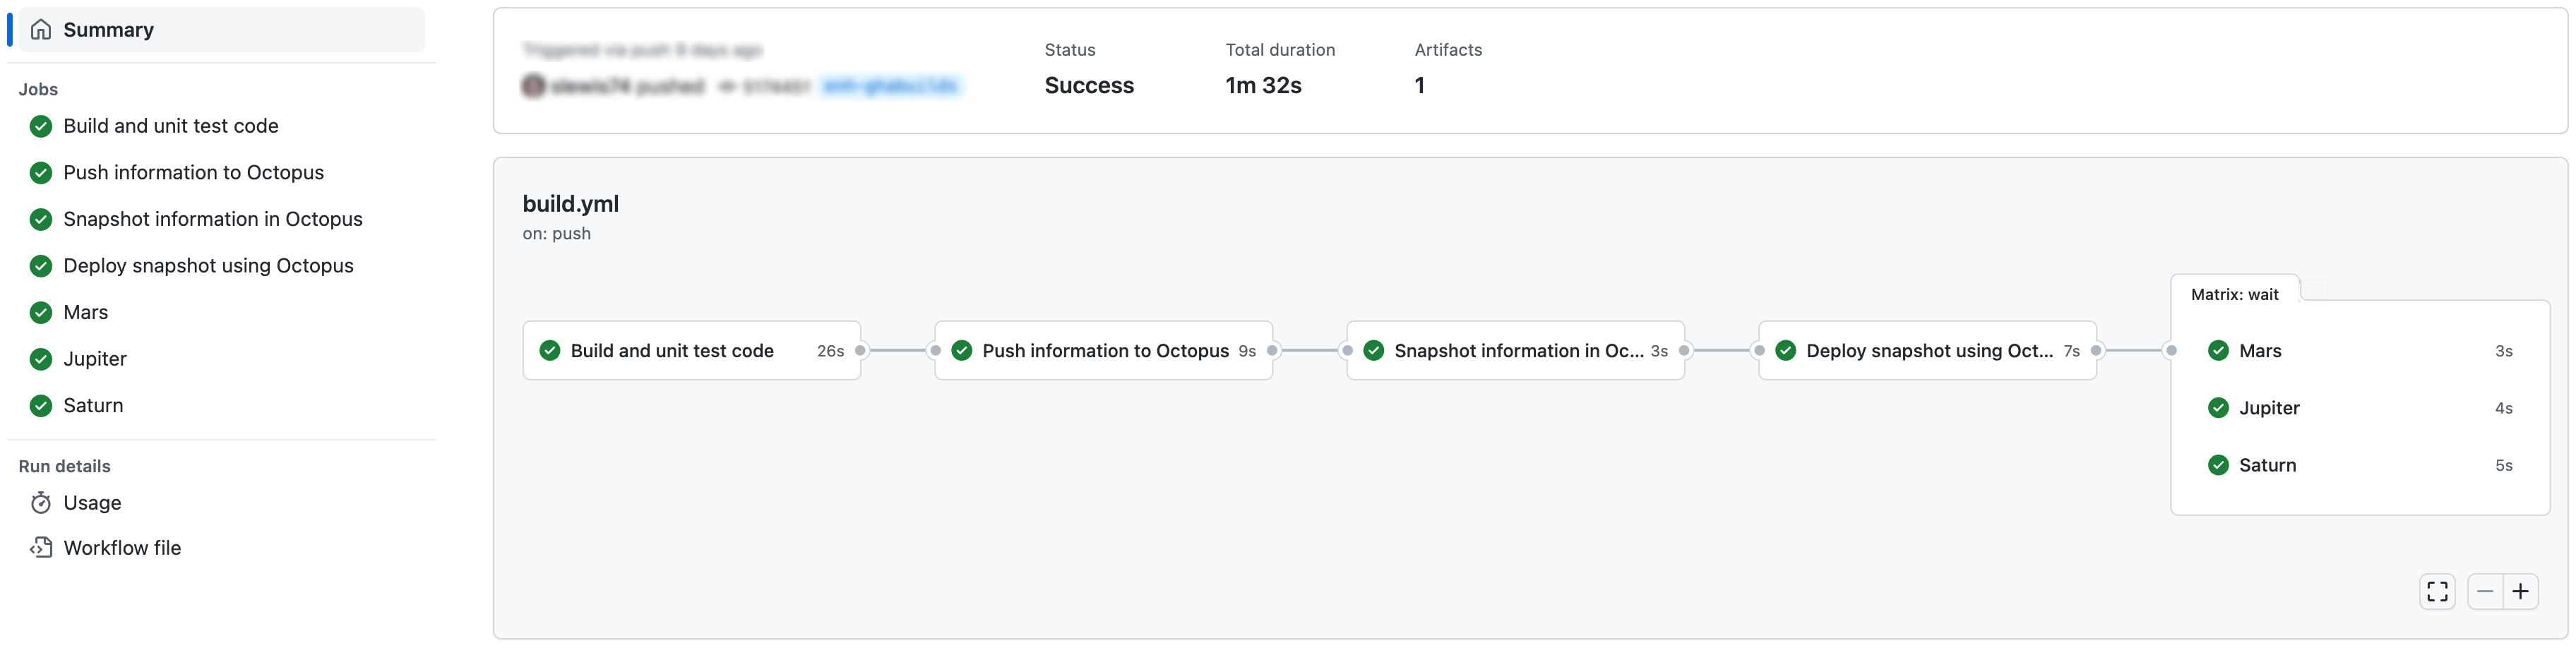Zoom in the workflow graph

coord(2521,591)
